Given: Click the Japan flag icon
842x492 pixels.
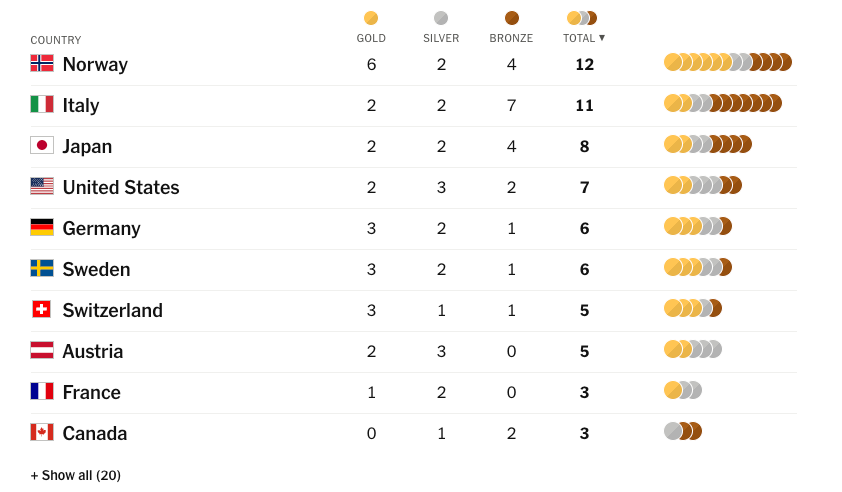Looking at the screenshot, I should pyautogui.click(x=42, y=145).
